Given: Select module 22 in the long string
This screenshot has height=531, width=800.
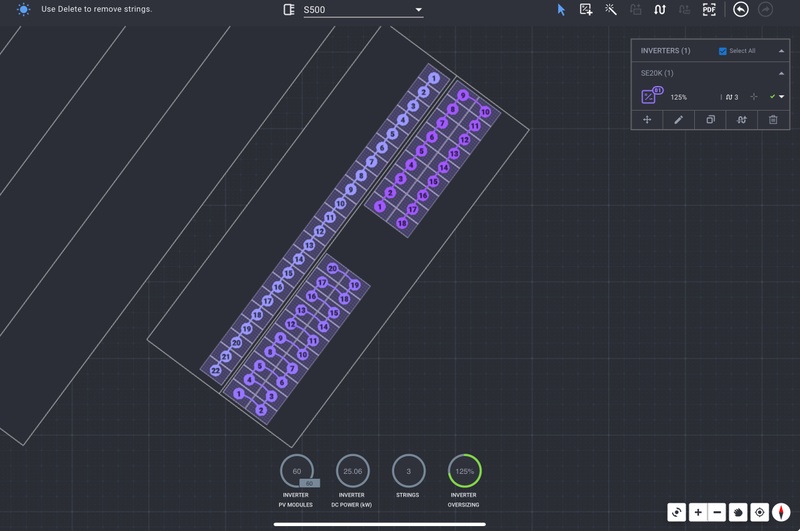Looking at the screenshot, I should click(215, 371).
